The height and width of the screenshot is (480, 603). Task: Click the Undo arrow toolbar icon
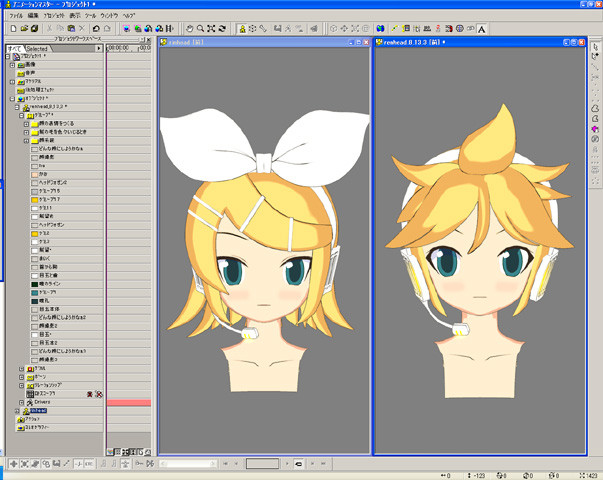pyautogui.click(x=95, y=29)
